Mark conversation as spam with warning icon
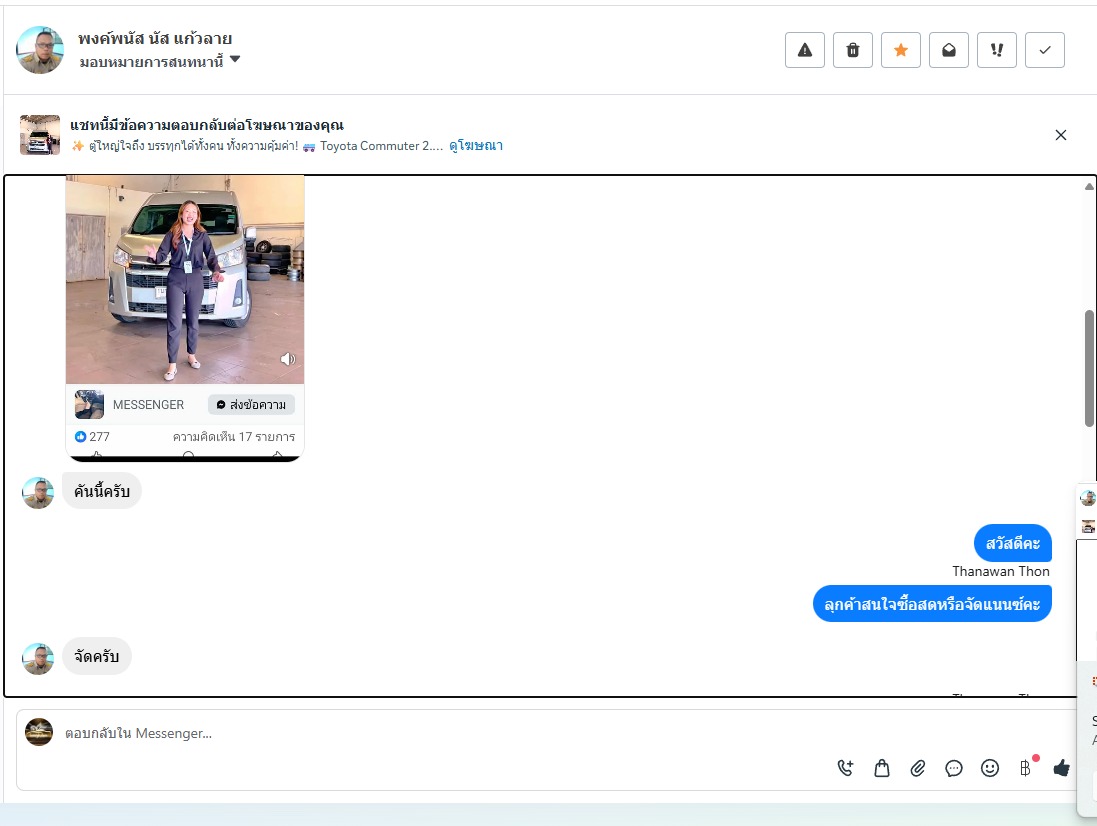 [x=805, y=50]
